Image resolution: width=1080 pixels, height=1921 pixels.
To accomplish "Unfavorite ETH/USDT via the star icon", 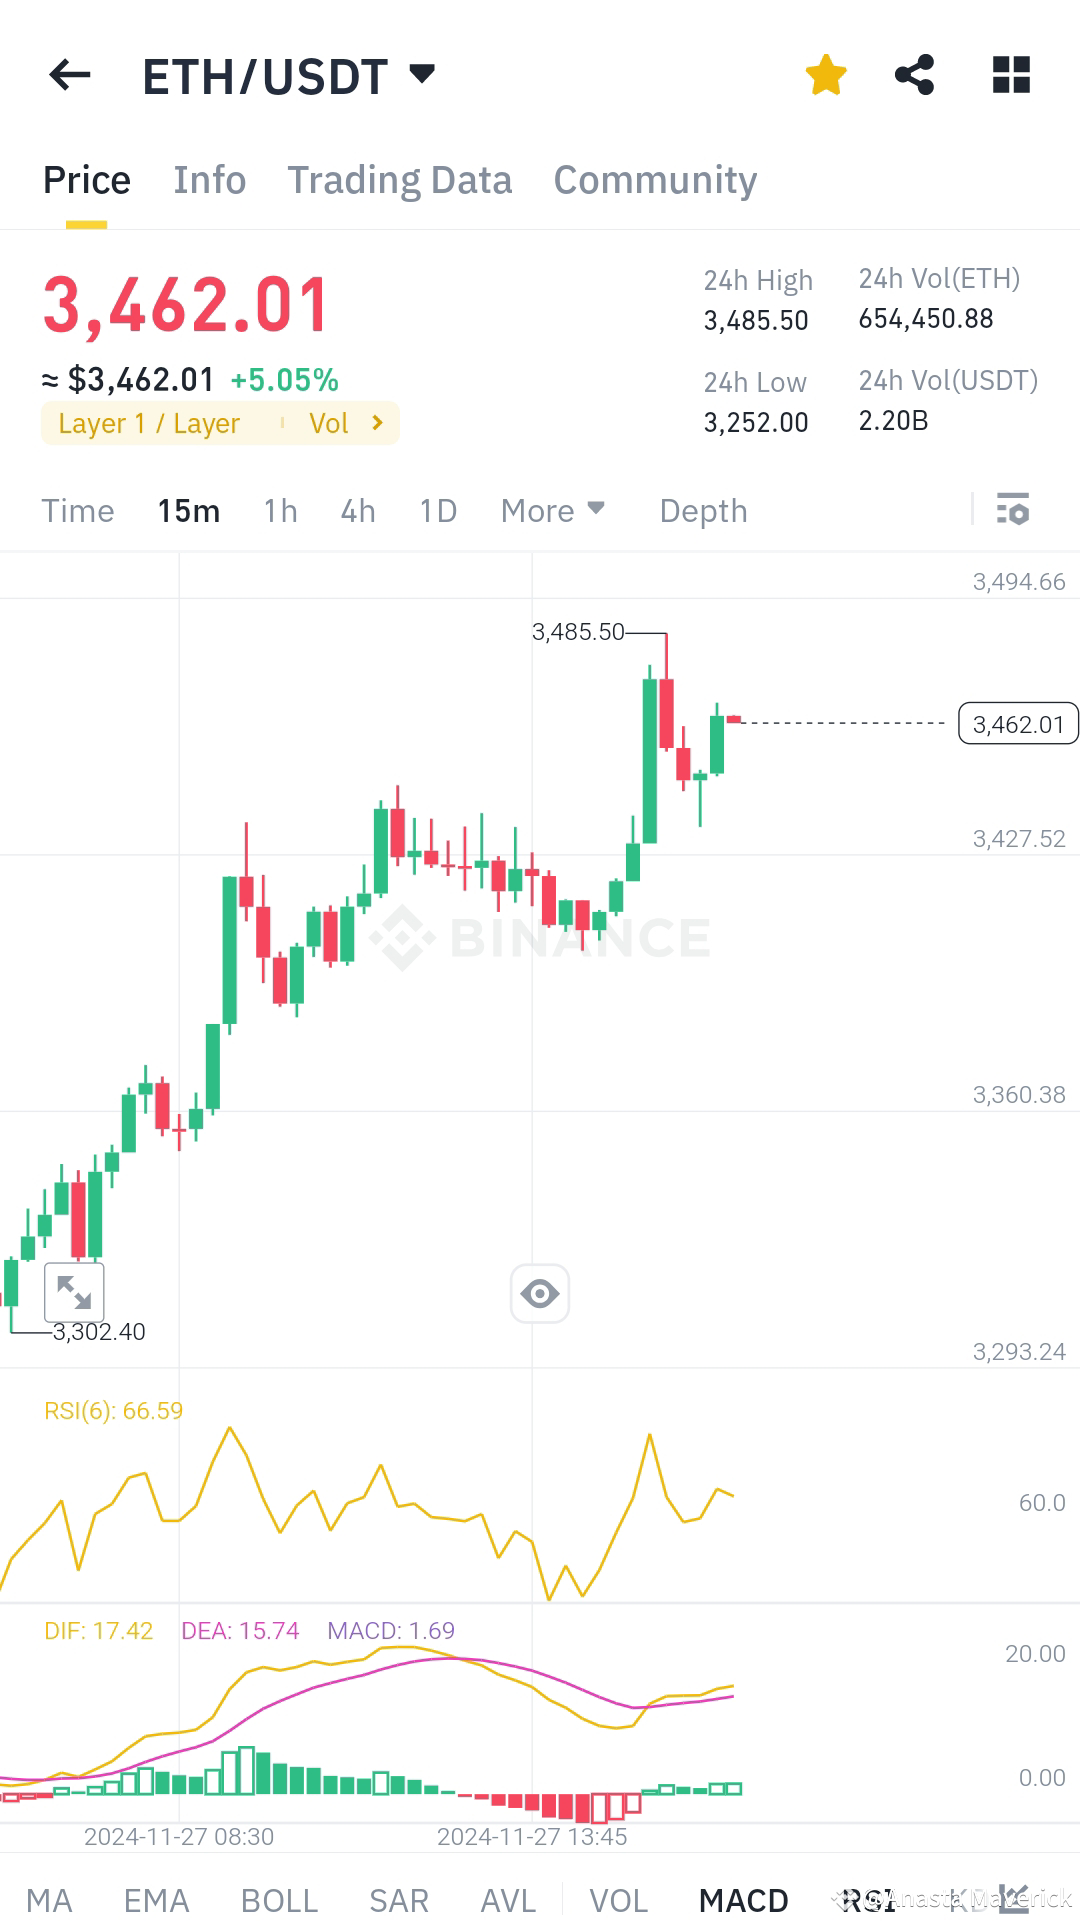I will (x=825, y=74).
